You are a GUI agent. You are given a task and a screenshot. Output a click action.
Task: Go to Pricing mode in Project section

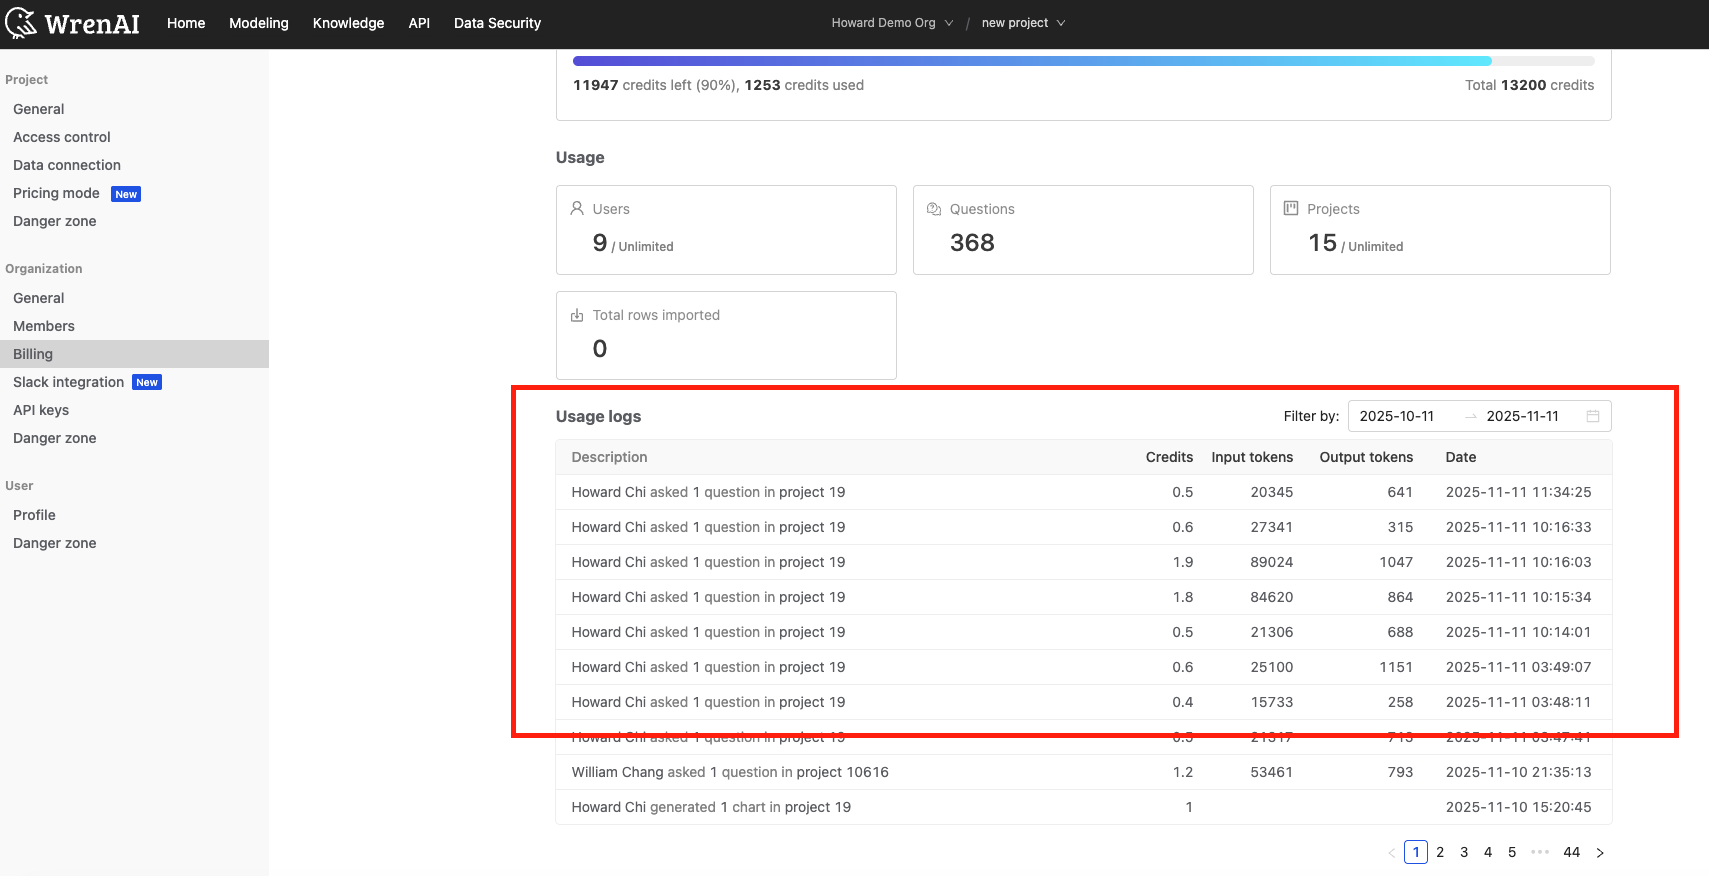(57, 193)
